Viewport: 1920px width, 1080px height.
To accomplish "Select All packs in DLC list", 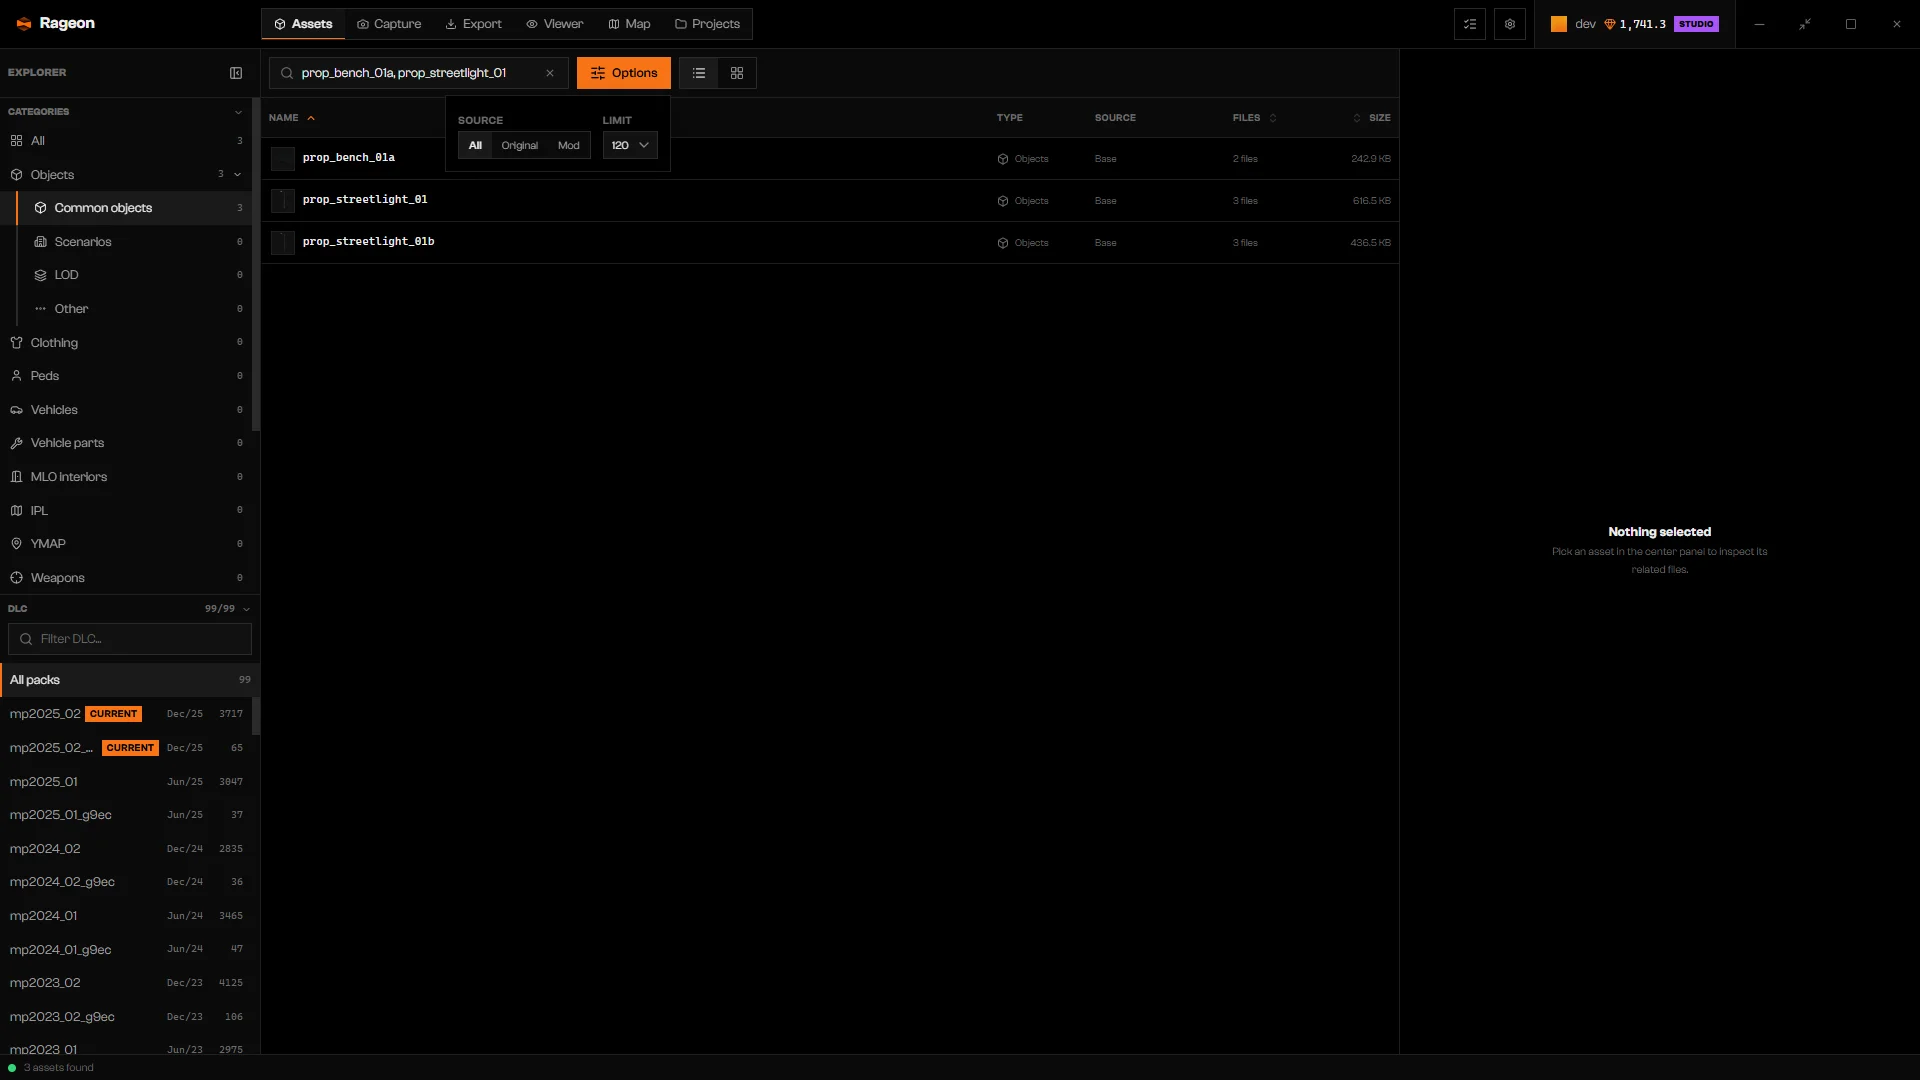I will point(130,680).
